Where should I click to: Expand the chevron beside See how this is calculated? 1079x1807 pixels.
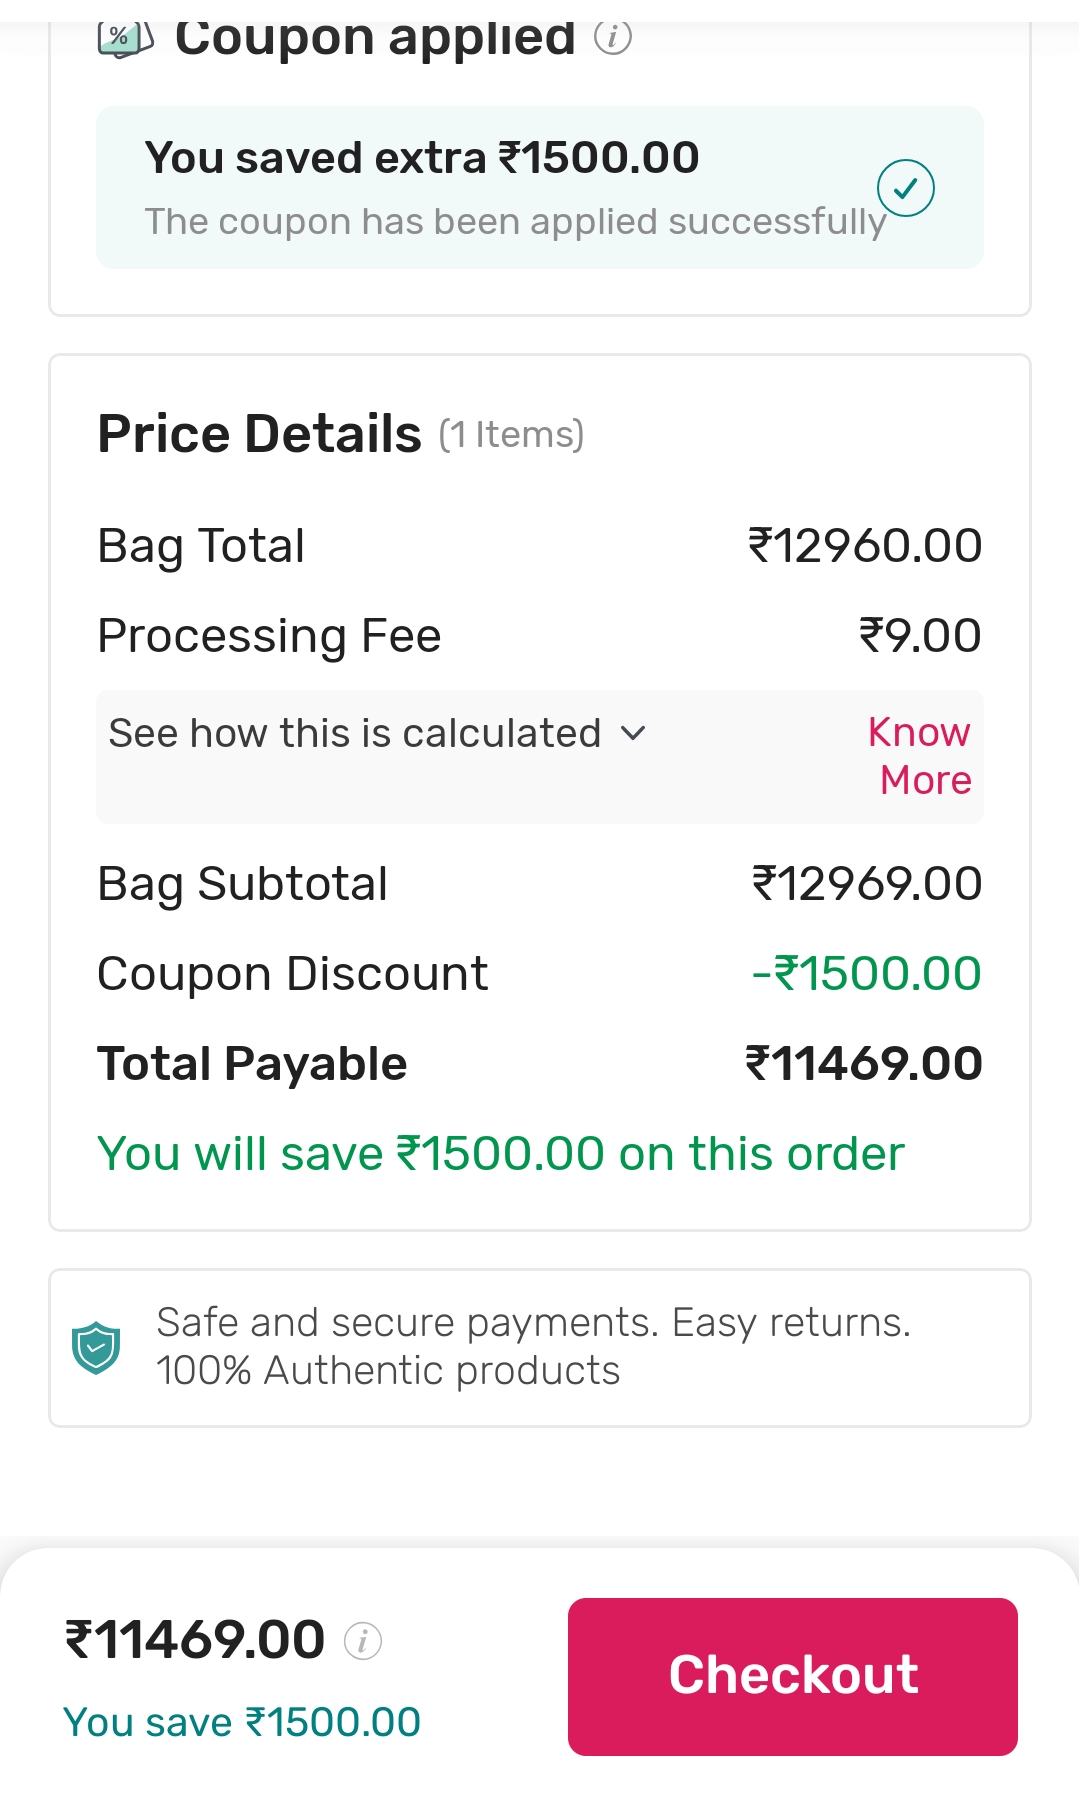point(633,733)
